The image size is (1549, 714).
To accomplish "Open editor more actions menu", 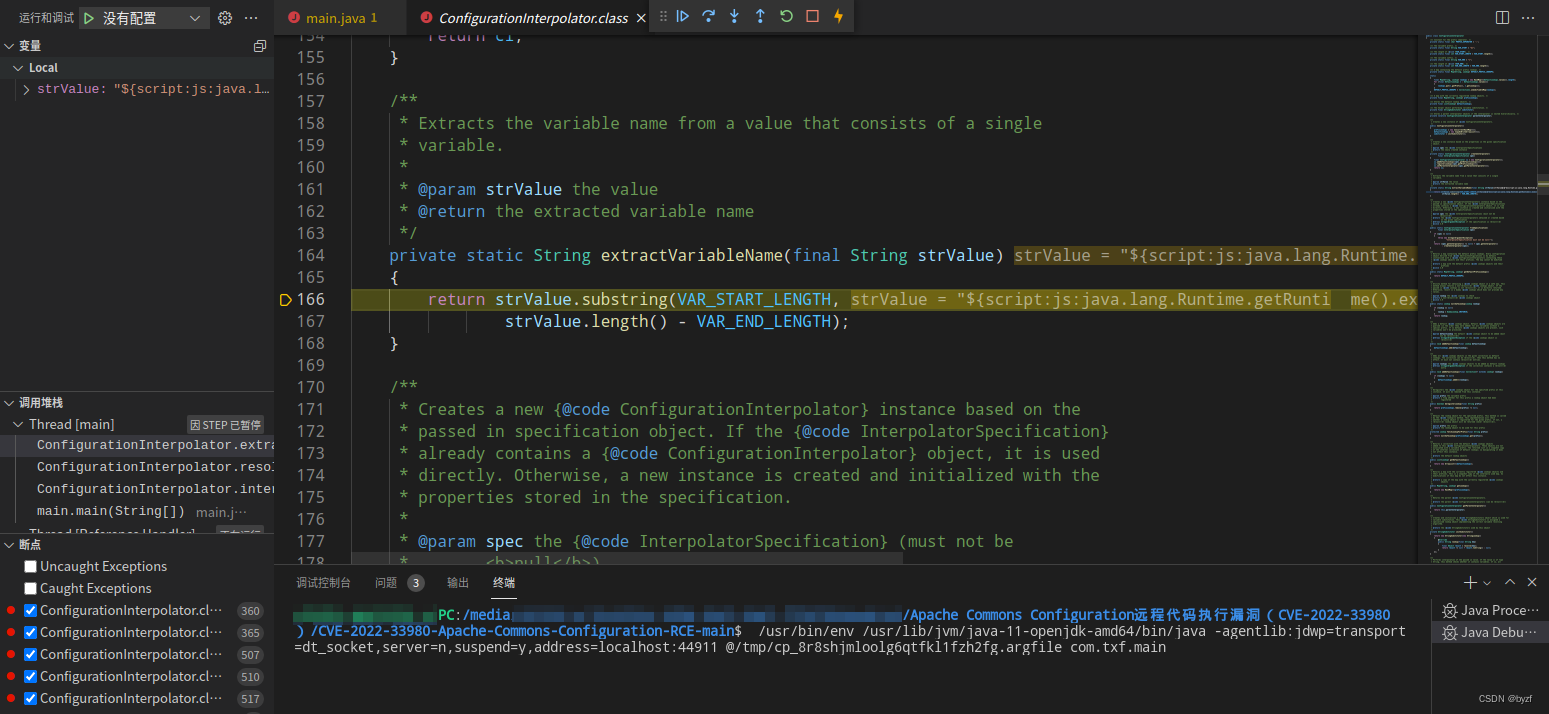I will click(1528, 18).
